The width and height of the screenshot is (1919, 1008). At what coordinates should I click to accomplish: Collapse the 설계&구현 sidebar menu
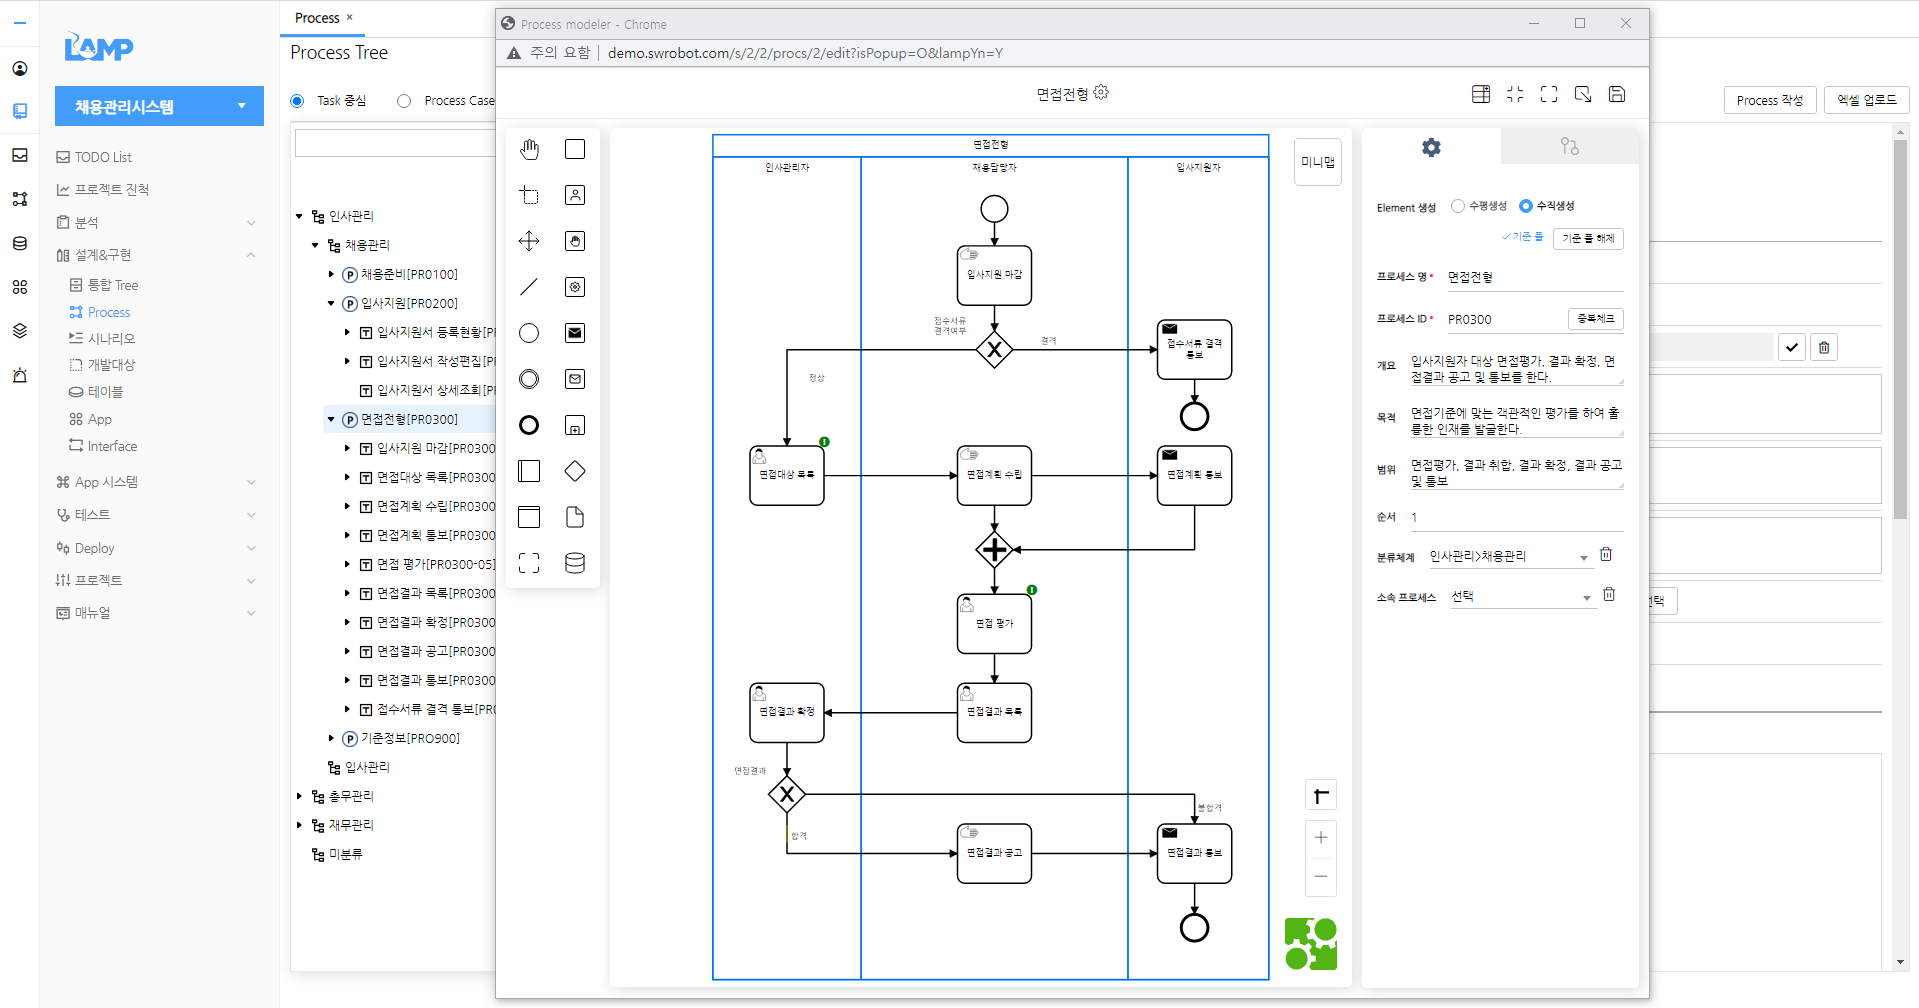[x=155, y=255]
